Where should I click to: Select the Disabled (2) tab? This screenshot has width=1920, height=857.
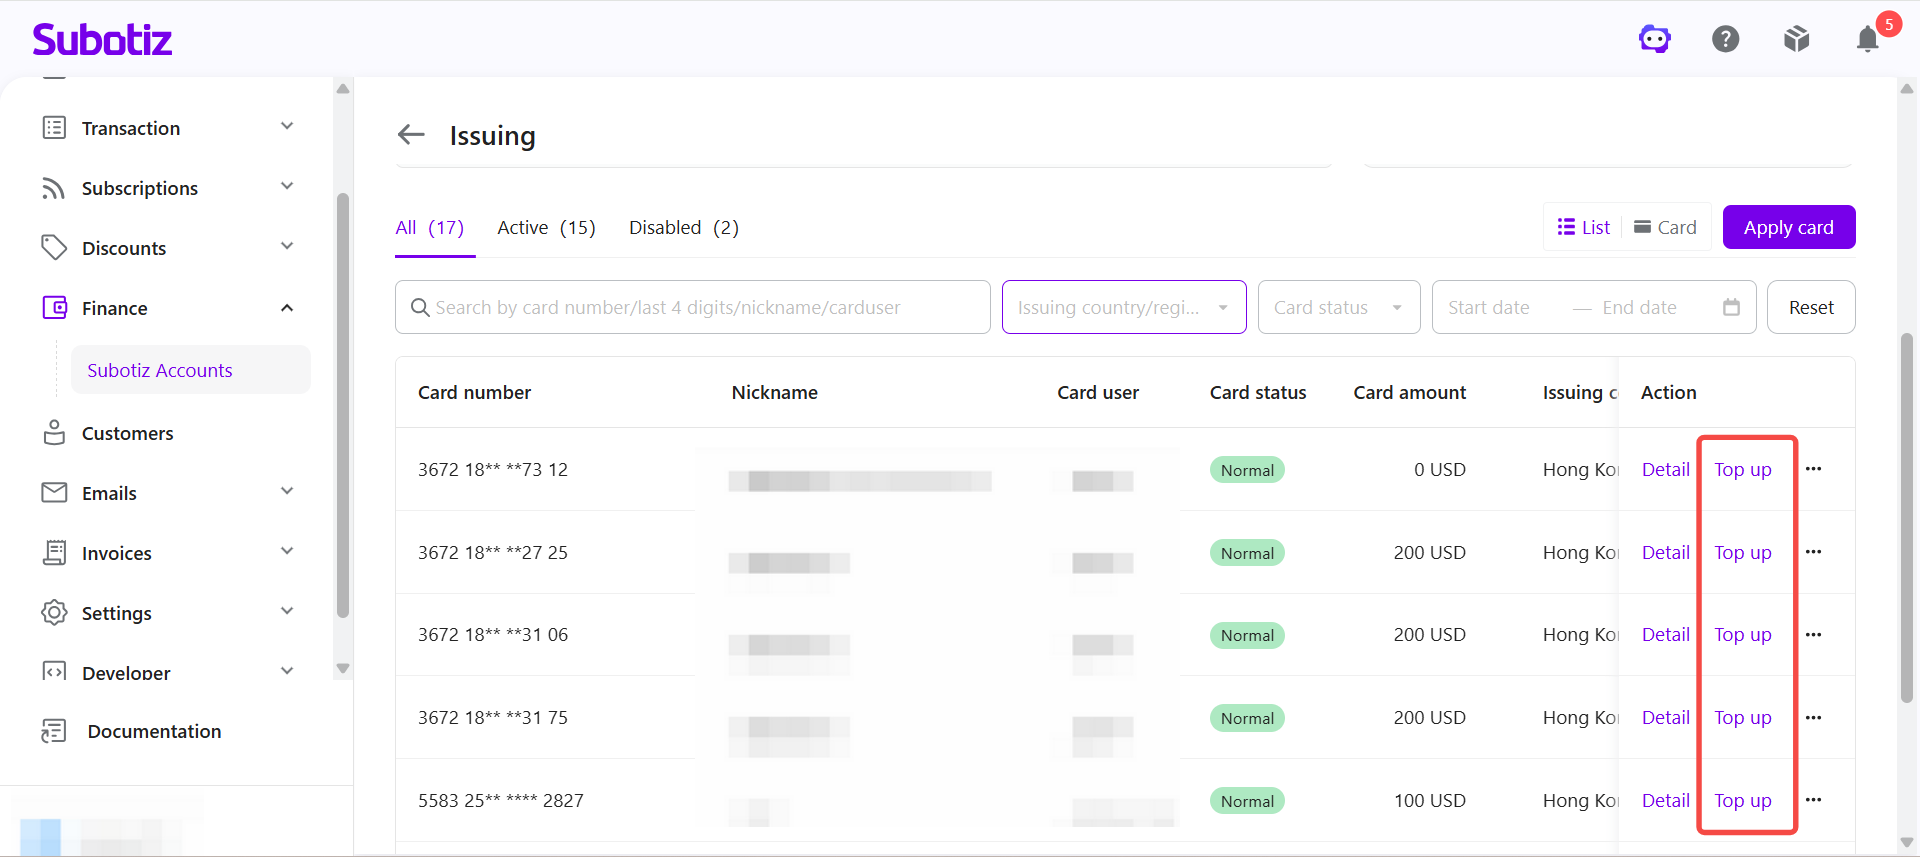coord(684,228)
